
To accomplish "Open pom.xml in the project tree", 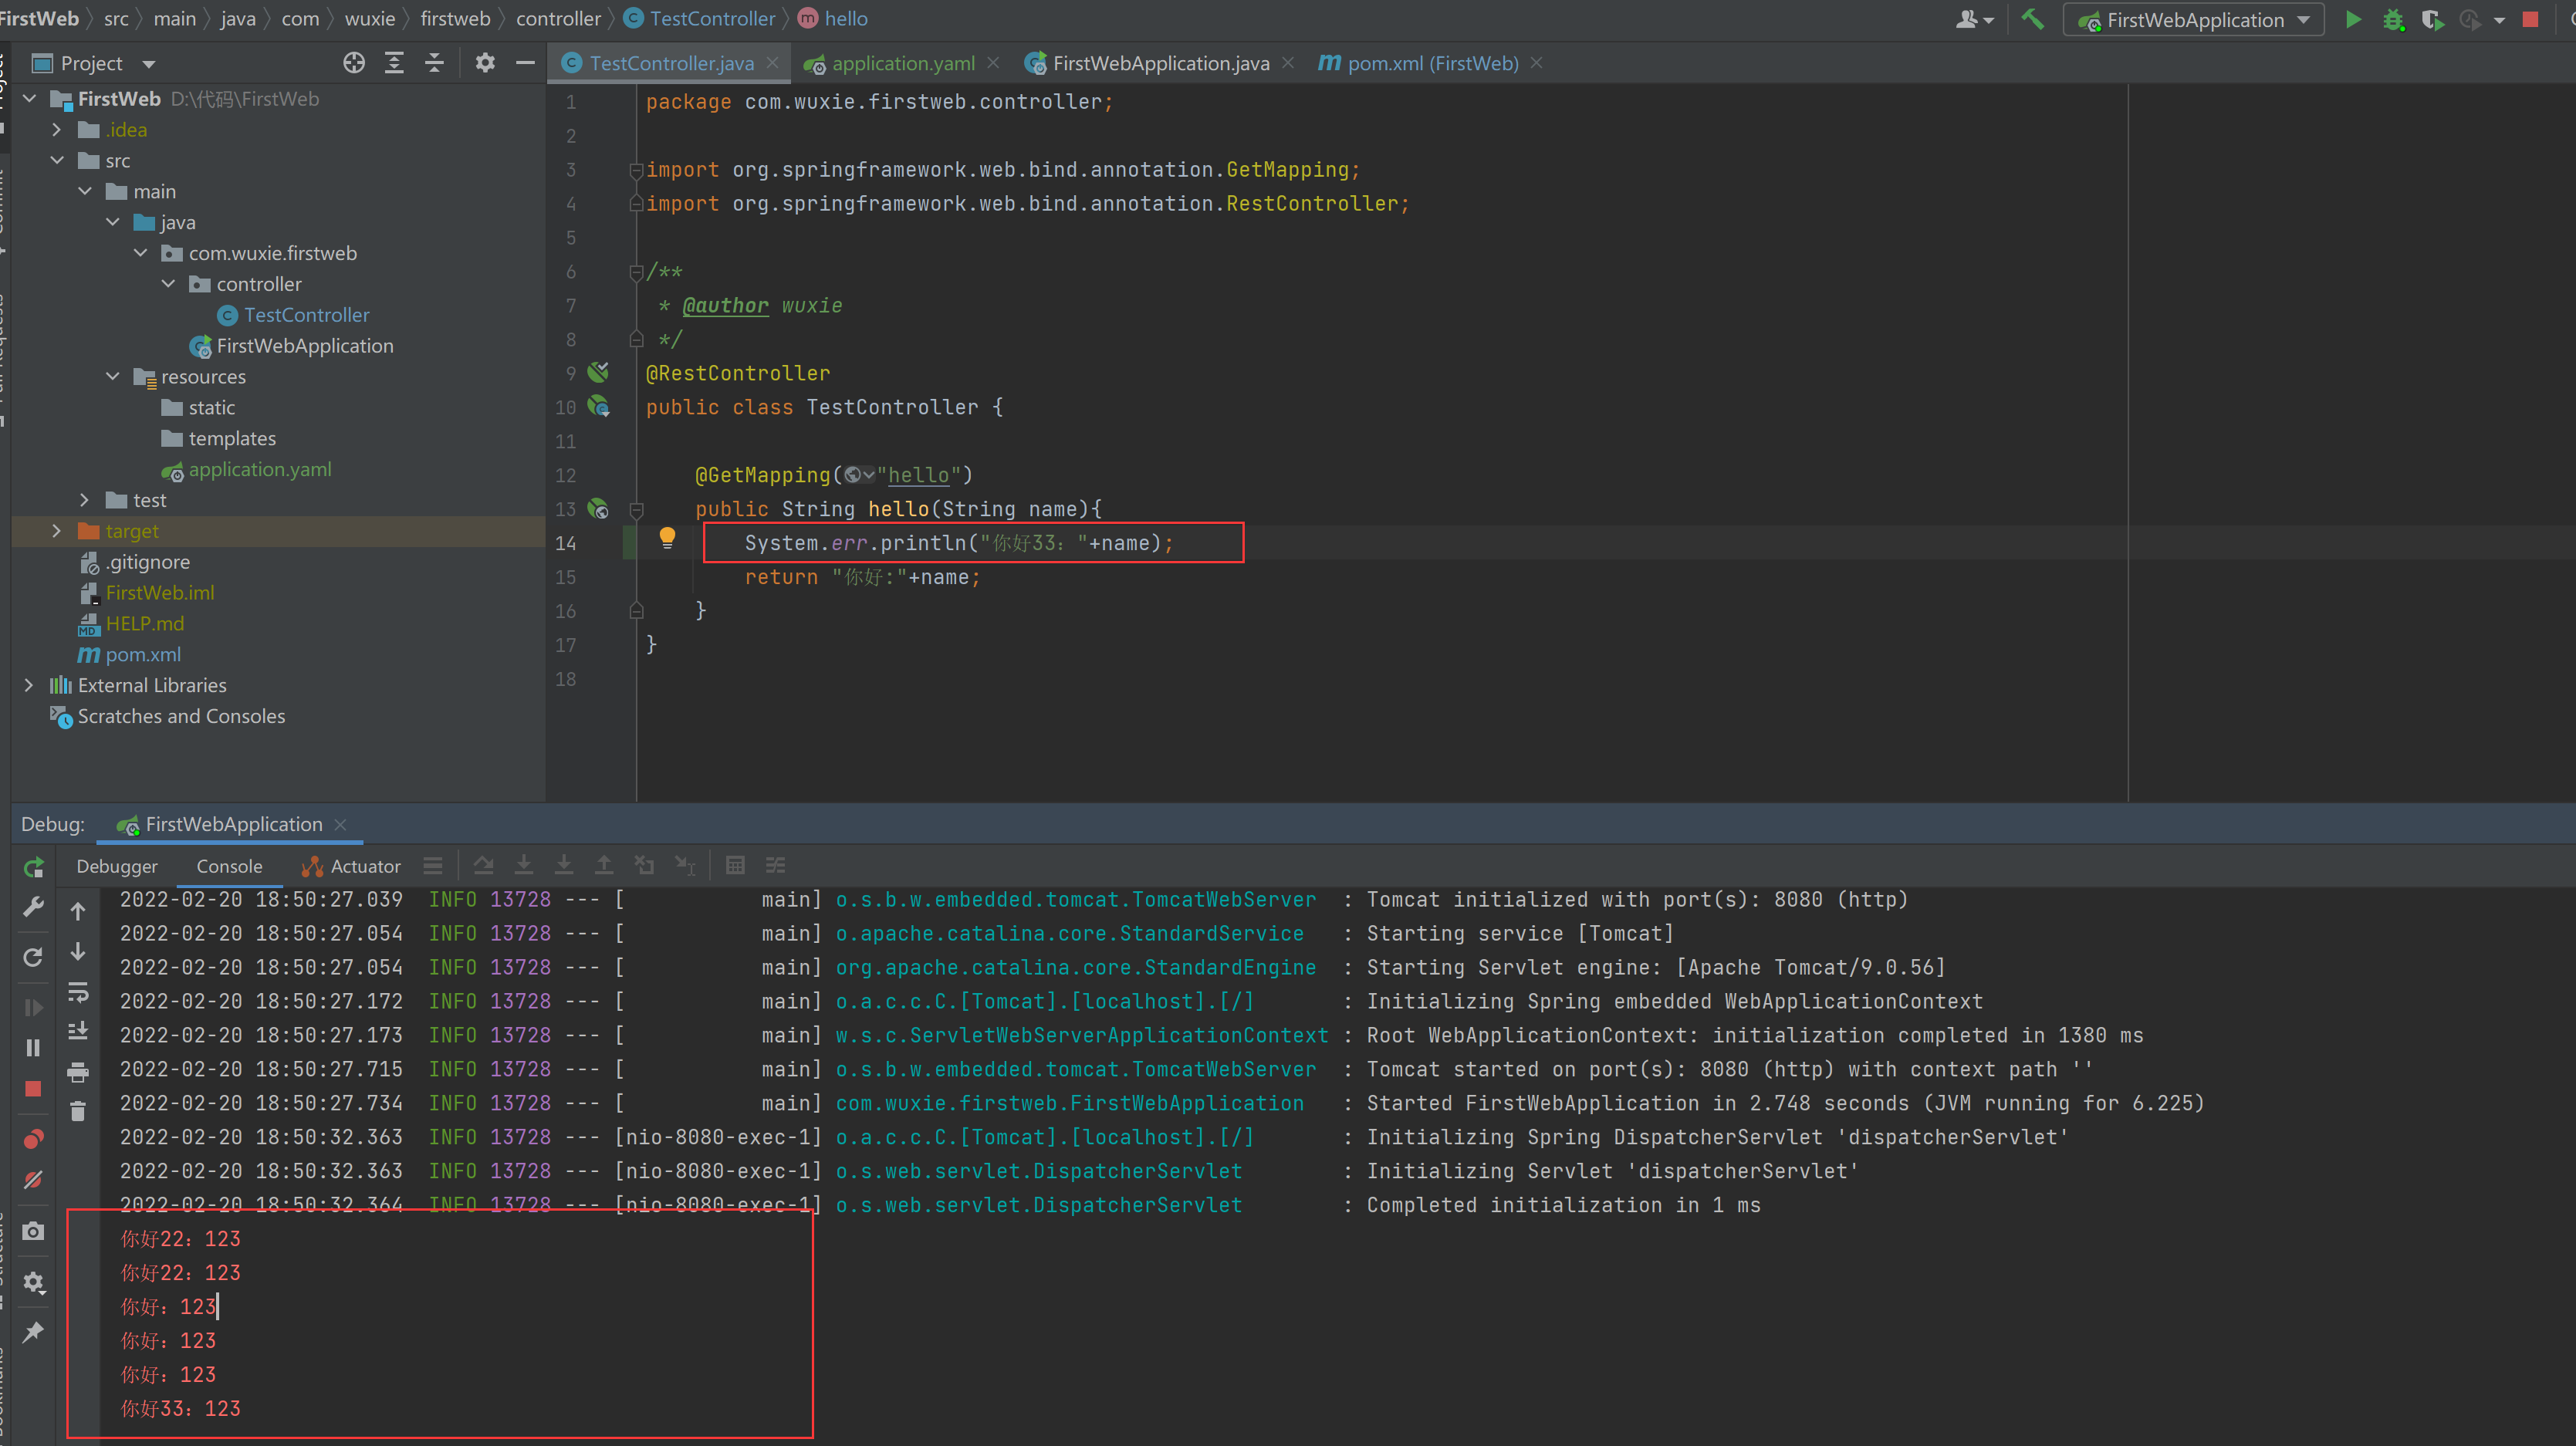I will click(x=143, y=654).
